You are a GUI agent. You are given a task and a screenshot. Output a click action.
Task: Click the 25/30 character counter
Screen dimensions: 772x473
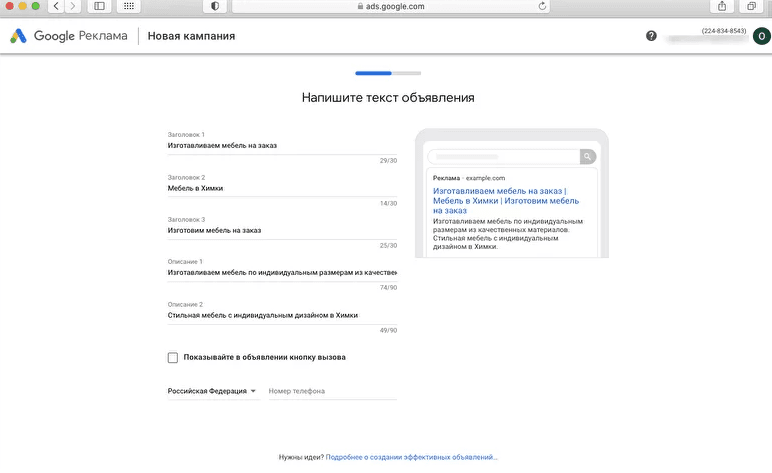pos(388,246)
